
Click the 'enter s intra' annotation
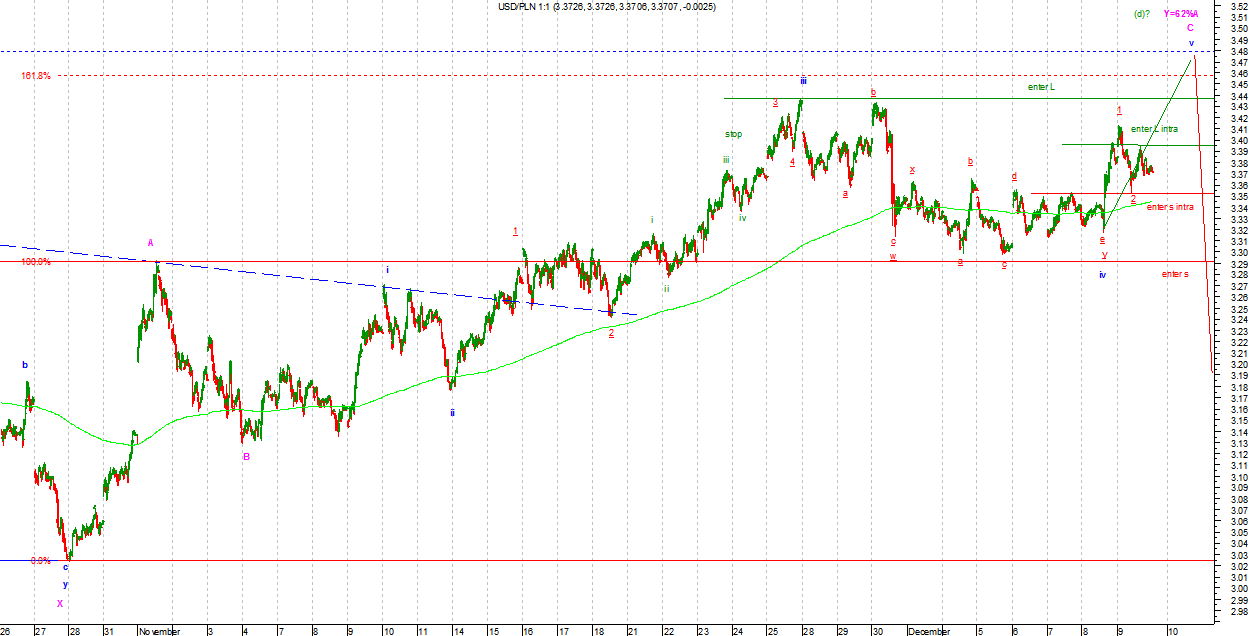tap(1170, 207)
